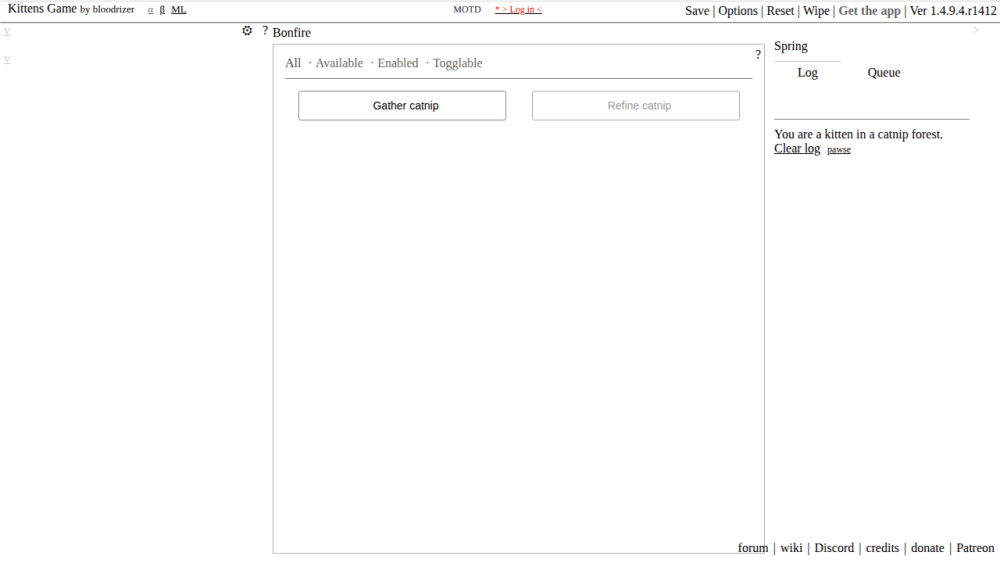Open the Bonfire tab
This screenshot has height=563, width=1000.
pyautogui.click(x=291, y=33)
